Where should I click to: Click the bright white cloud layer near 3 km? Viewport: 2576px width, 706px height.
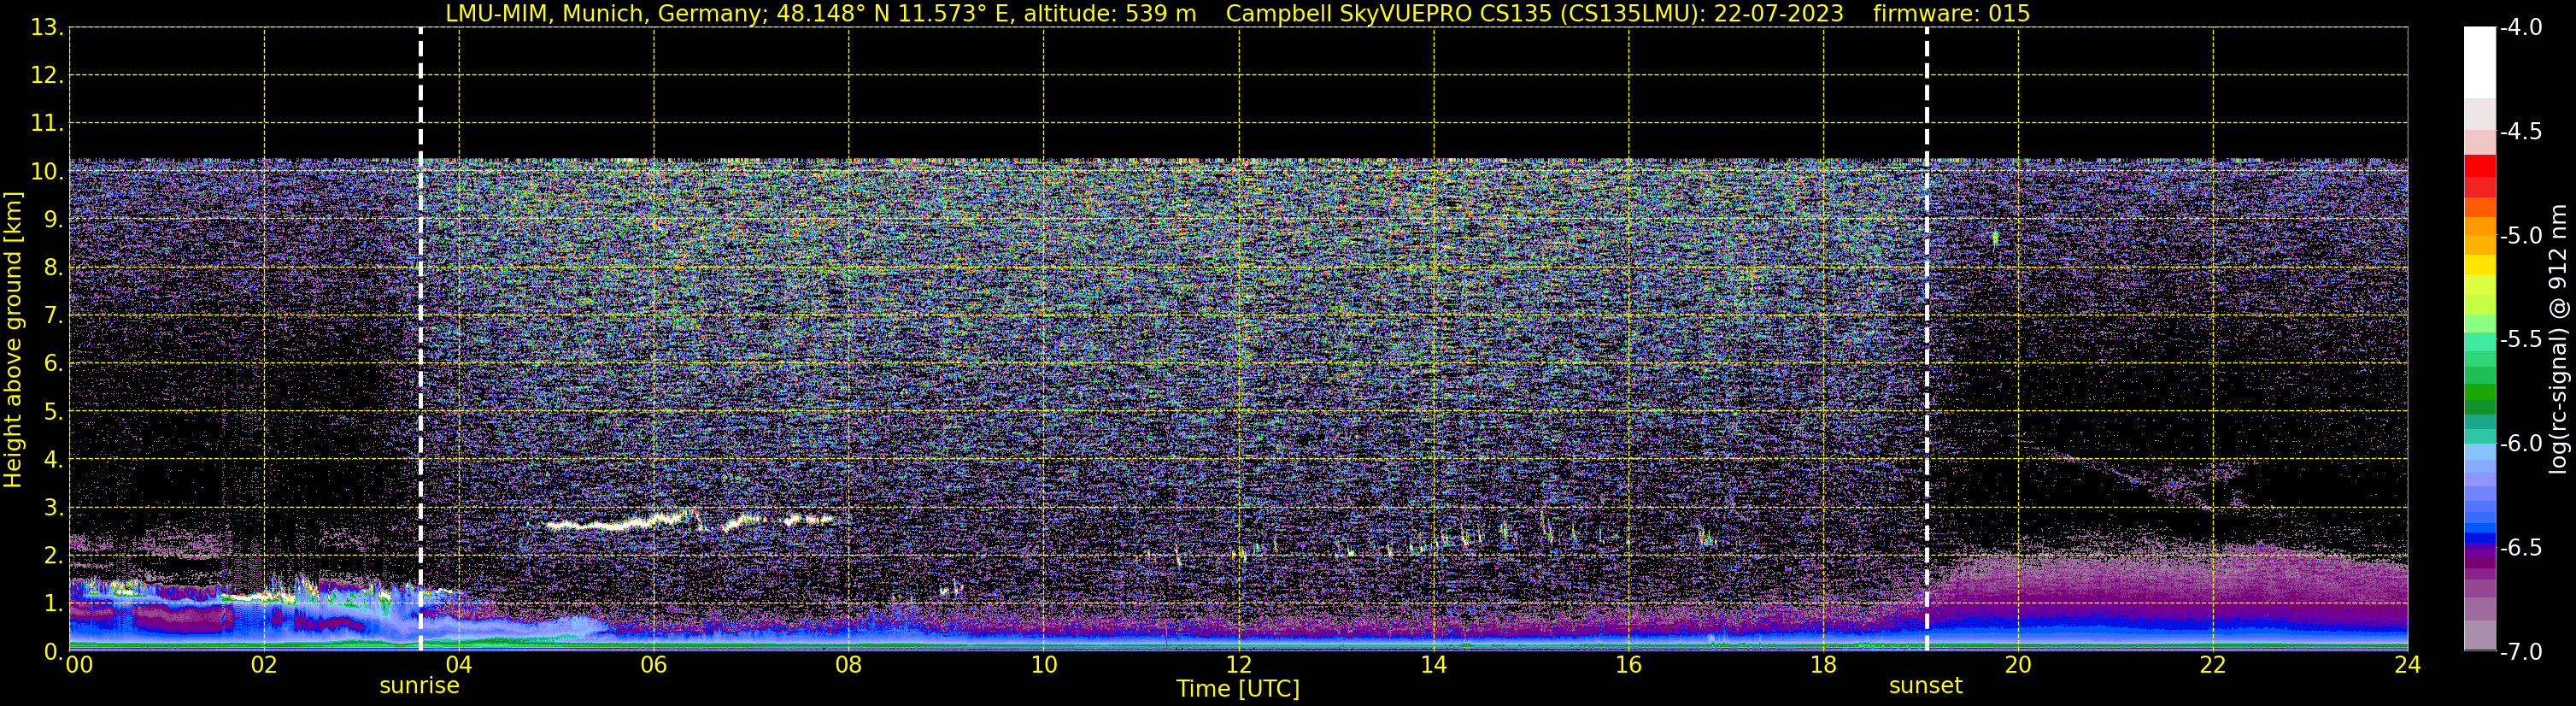690,521
